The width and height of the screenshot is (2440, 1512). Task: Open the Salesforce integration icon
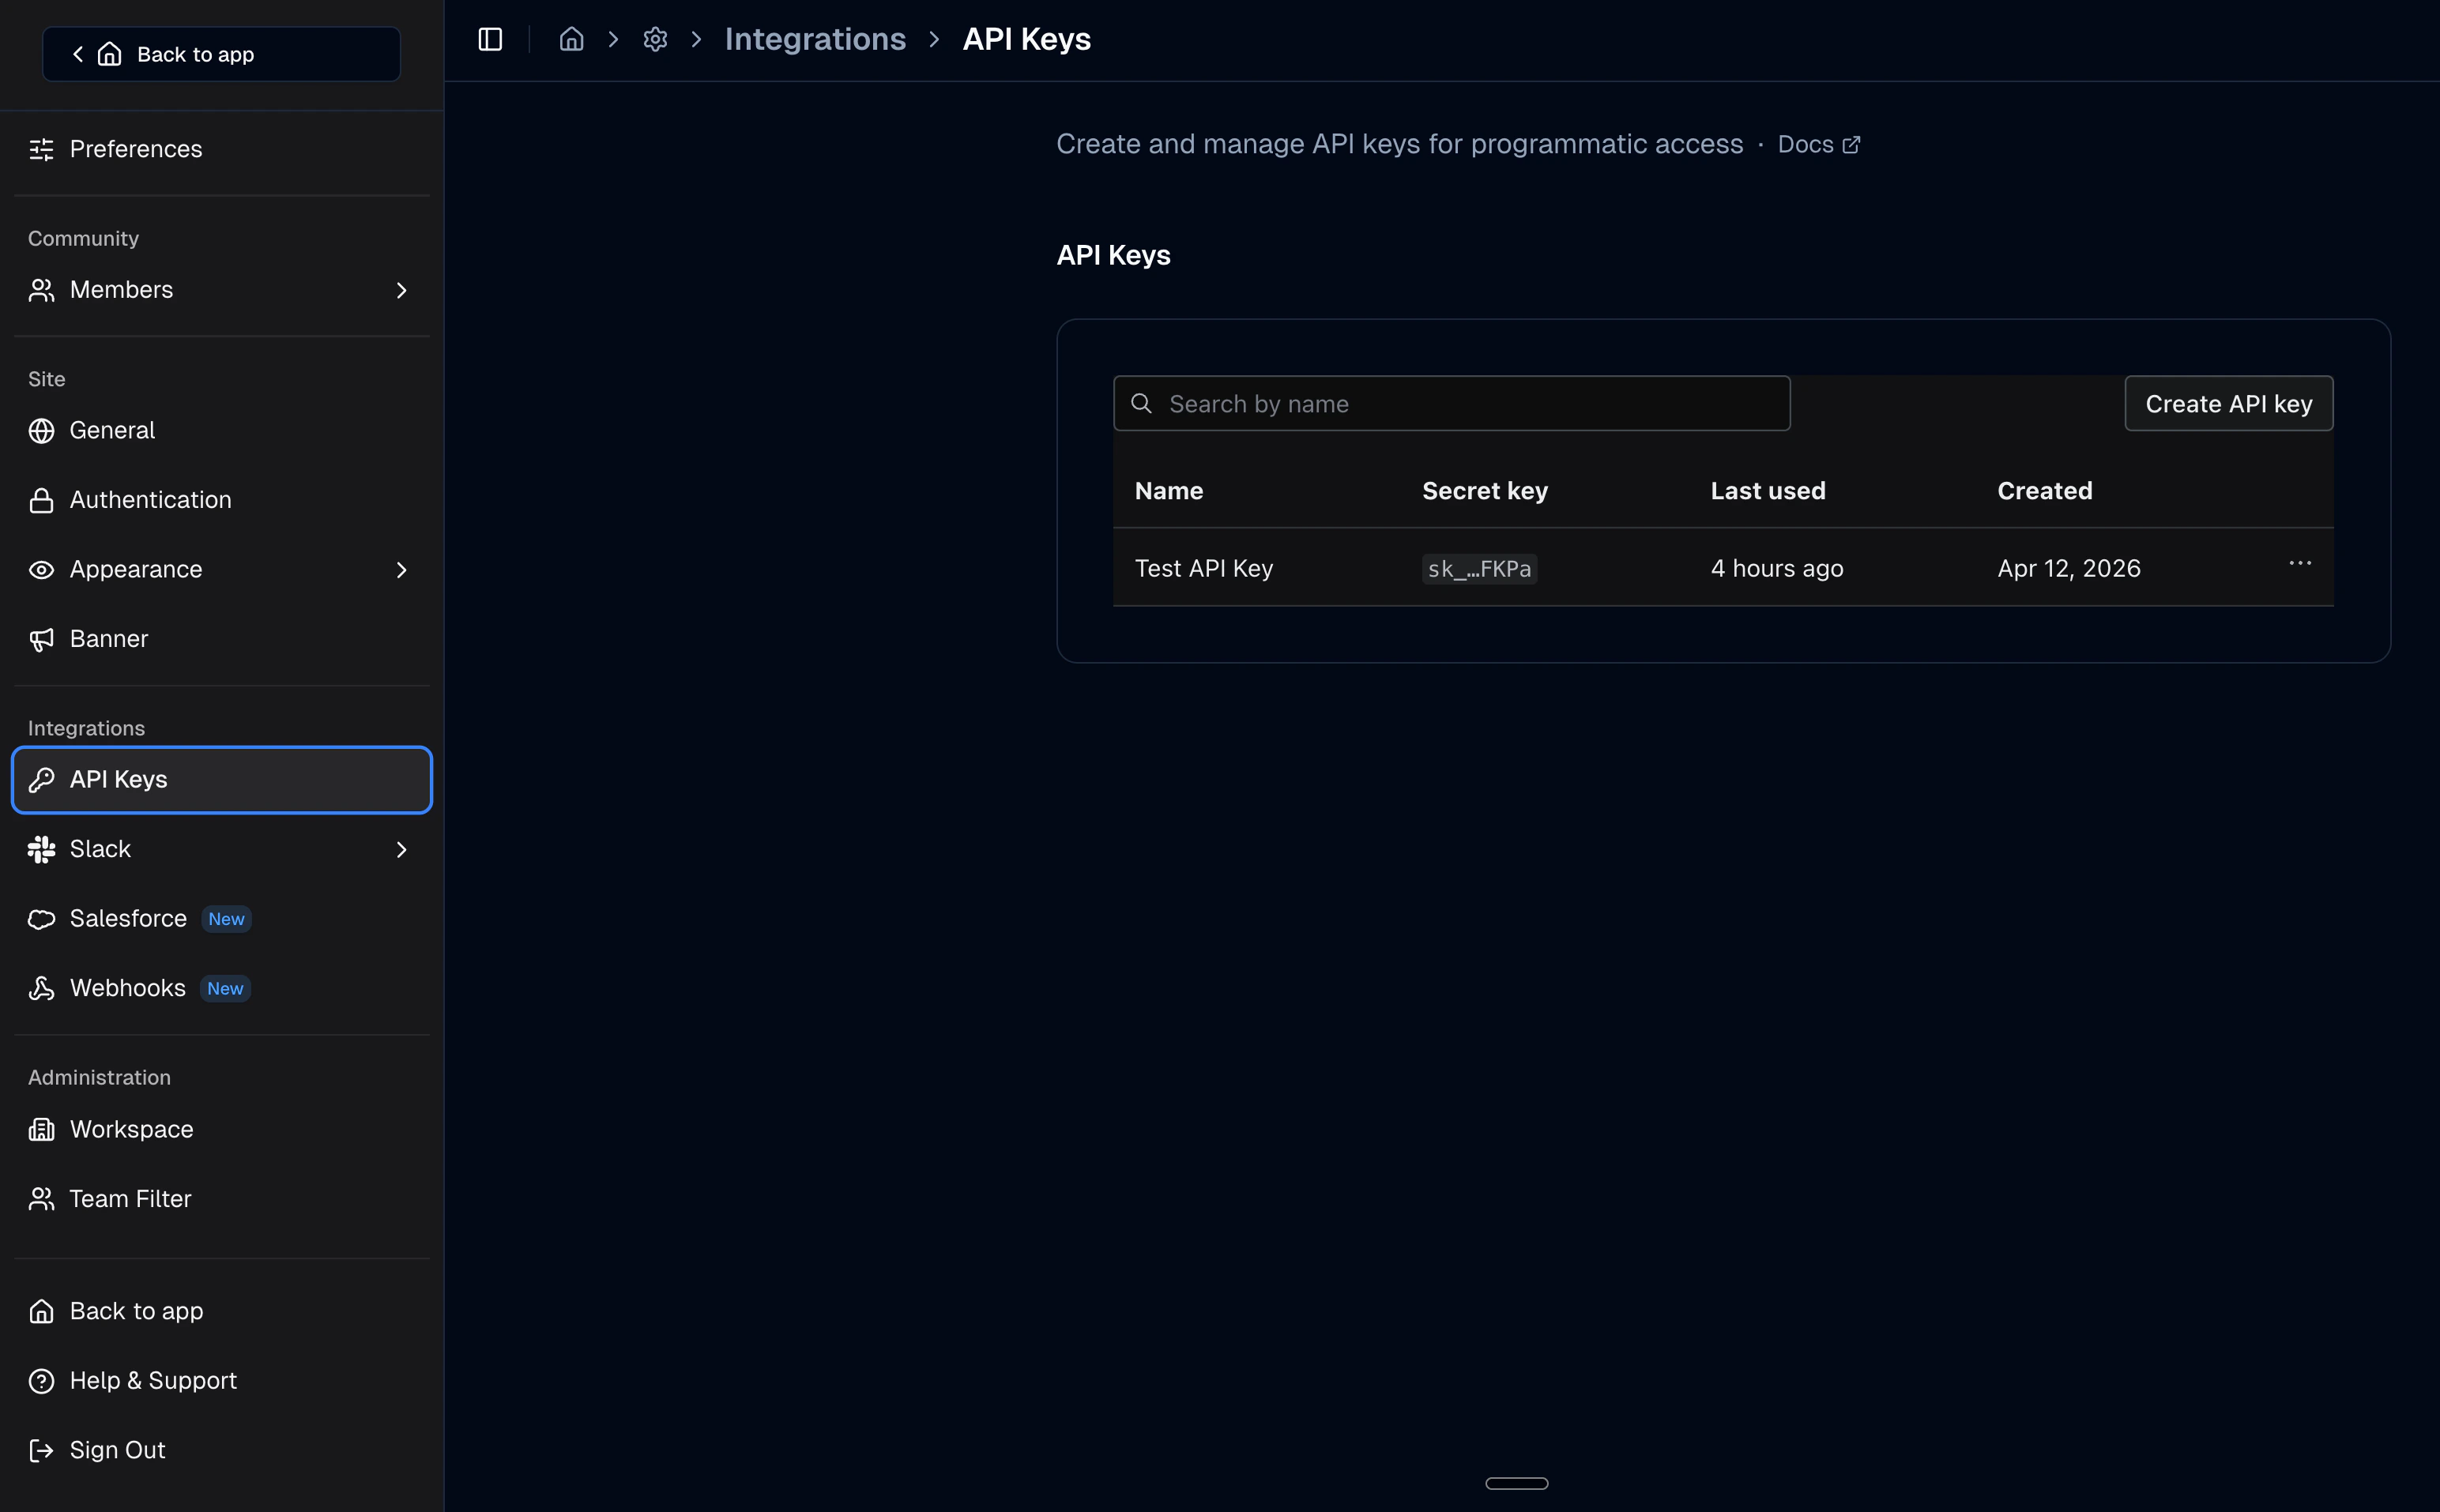[41, 918]
